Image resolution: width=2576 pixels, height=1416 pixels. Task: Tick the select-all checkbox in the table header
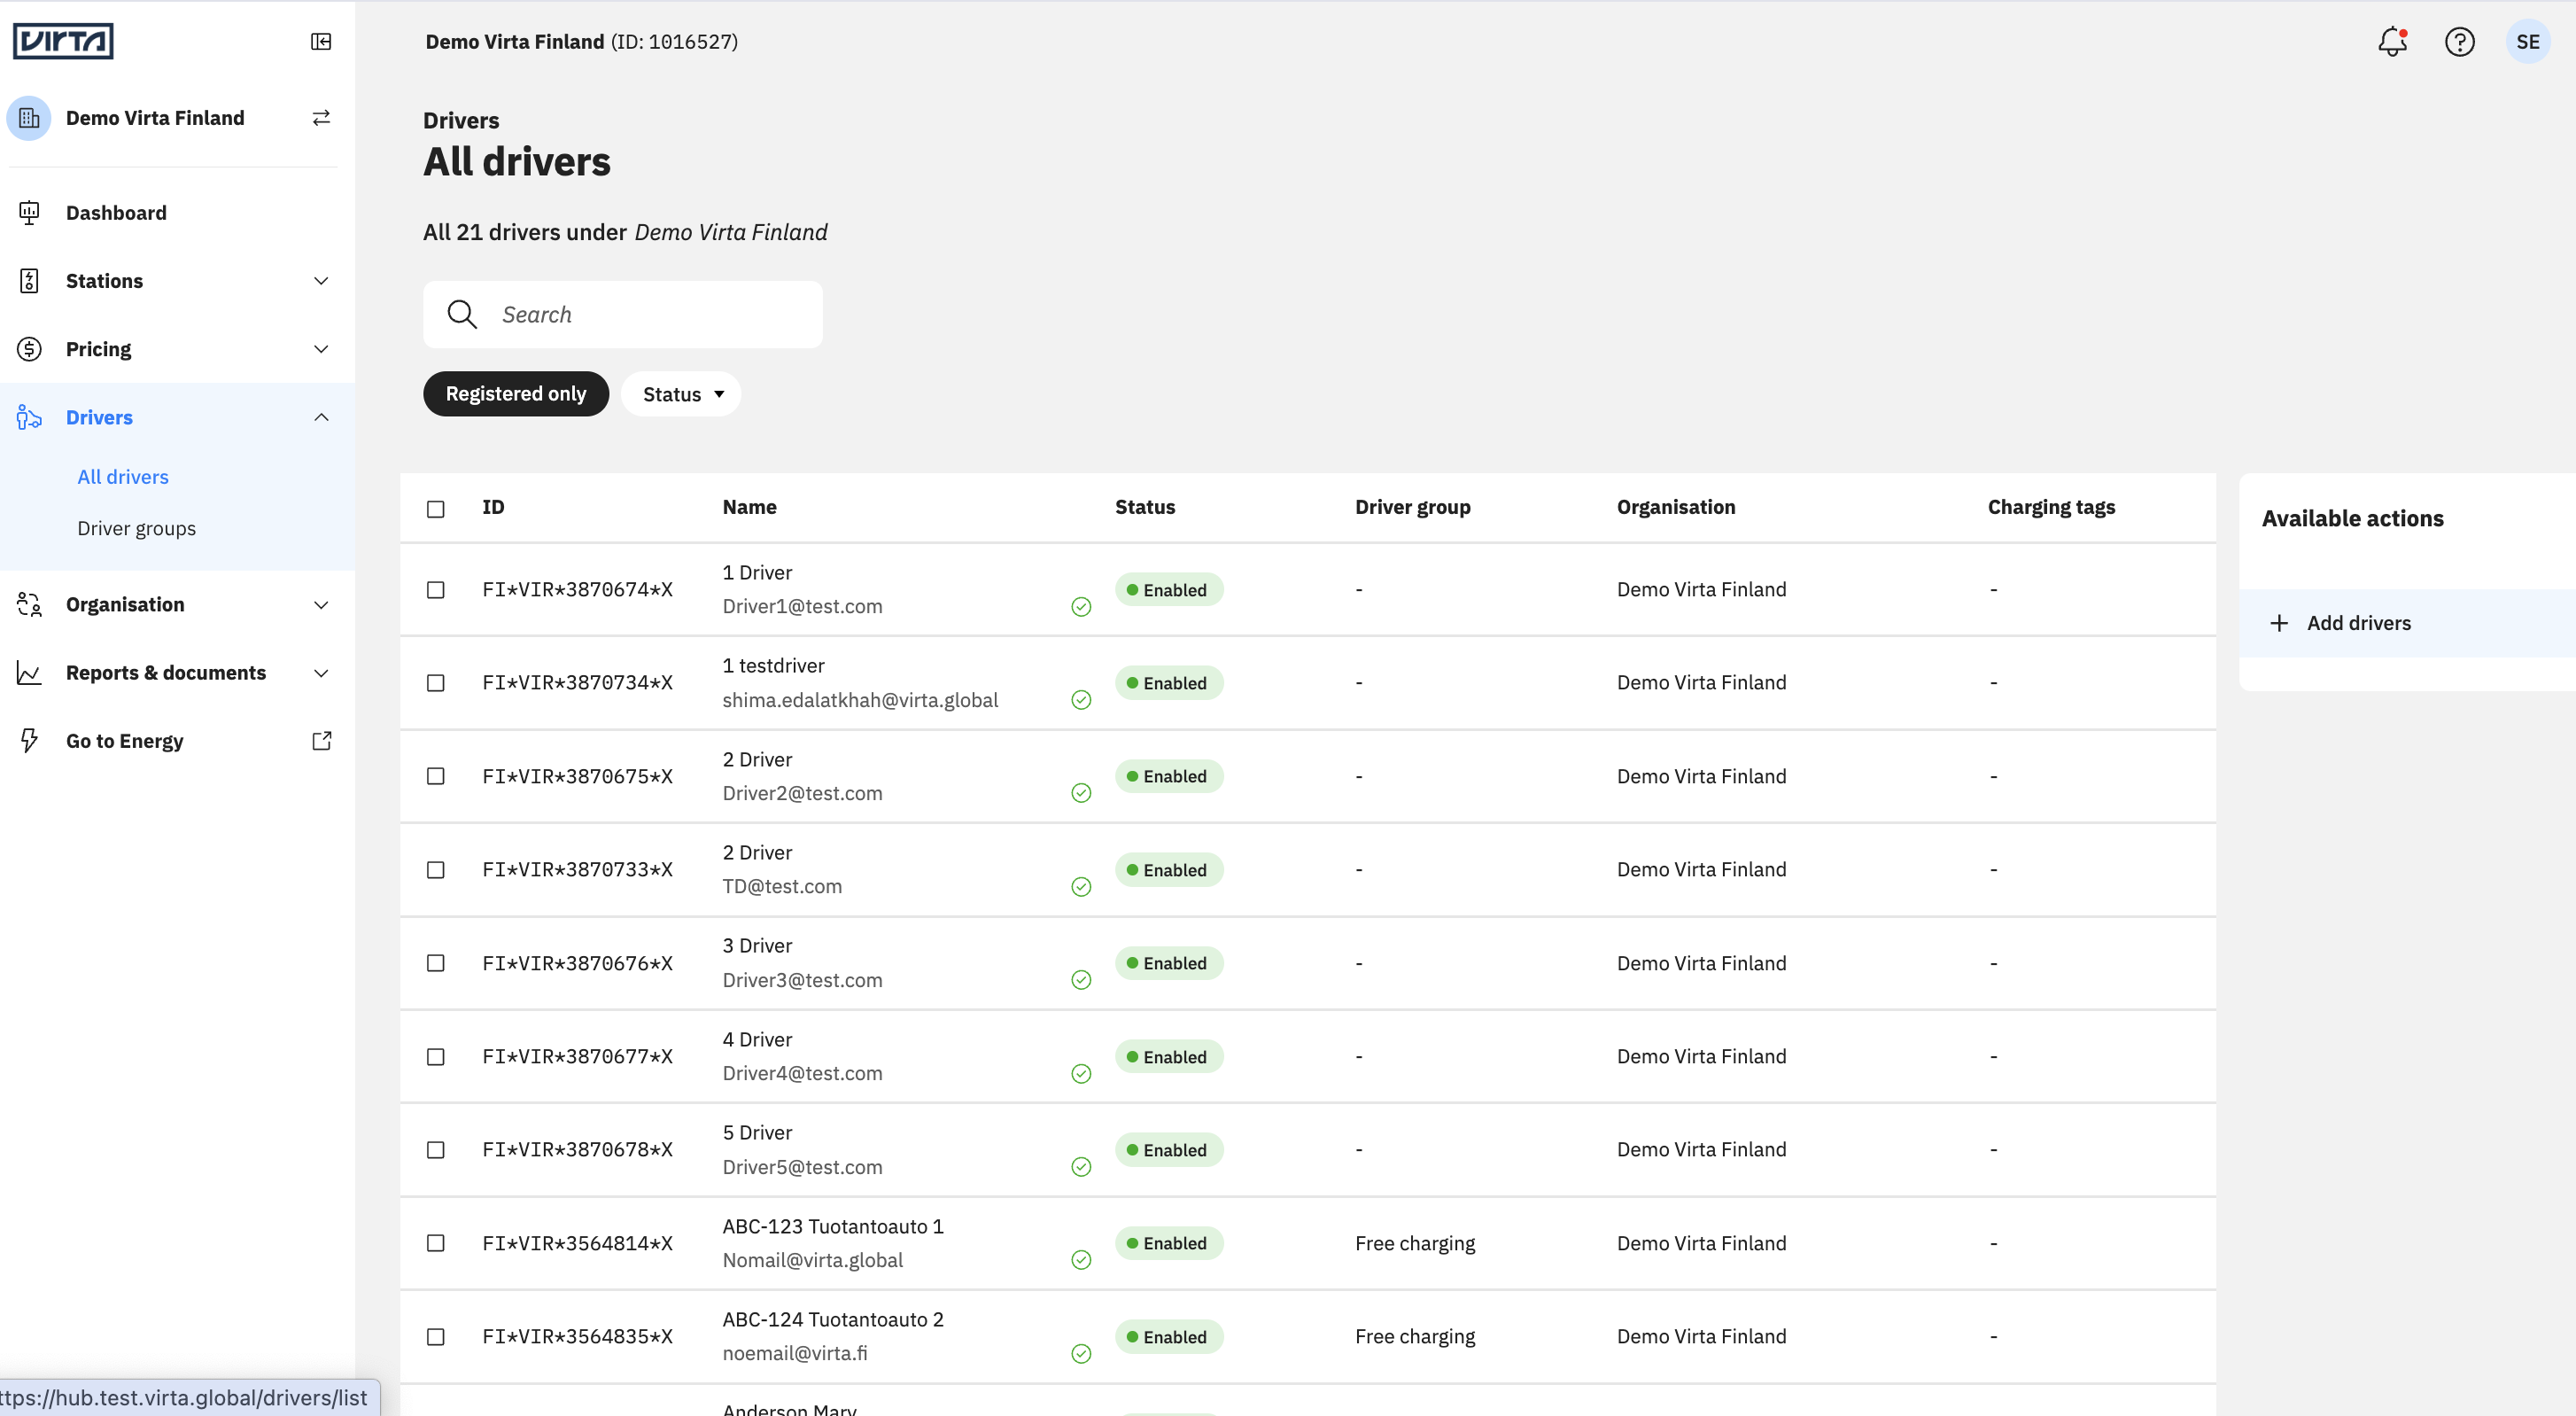[x=436, y=509]
